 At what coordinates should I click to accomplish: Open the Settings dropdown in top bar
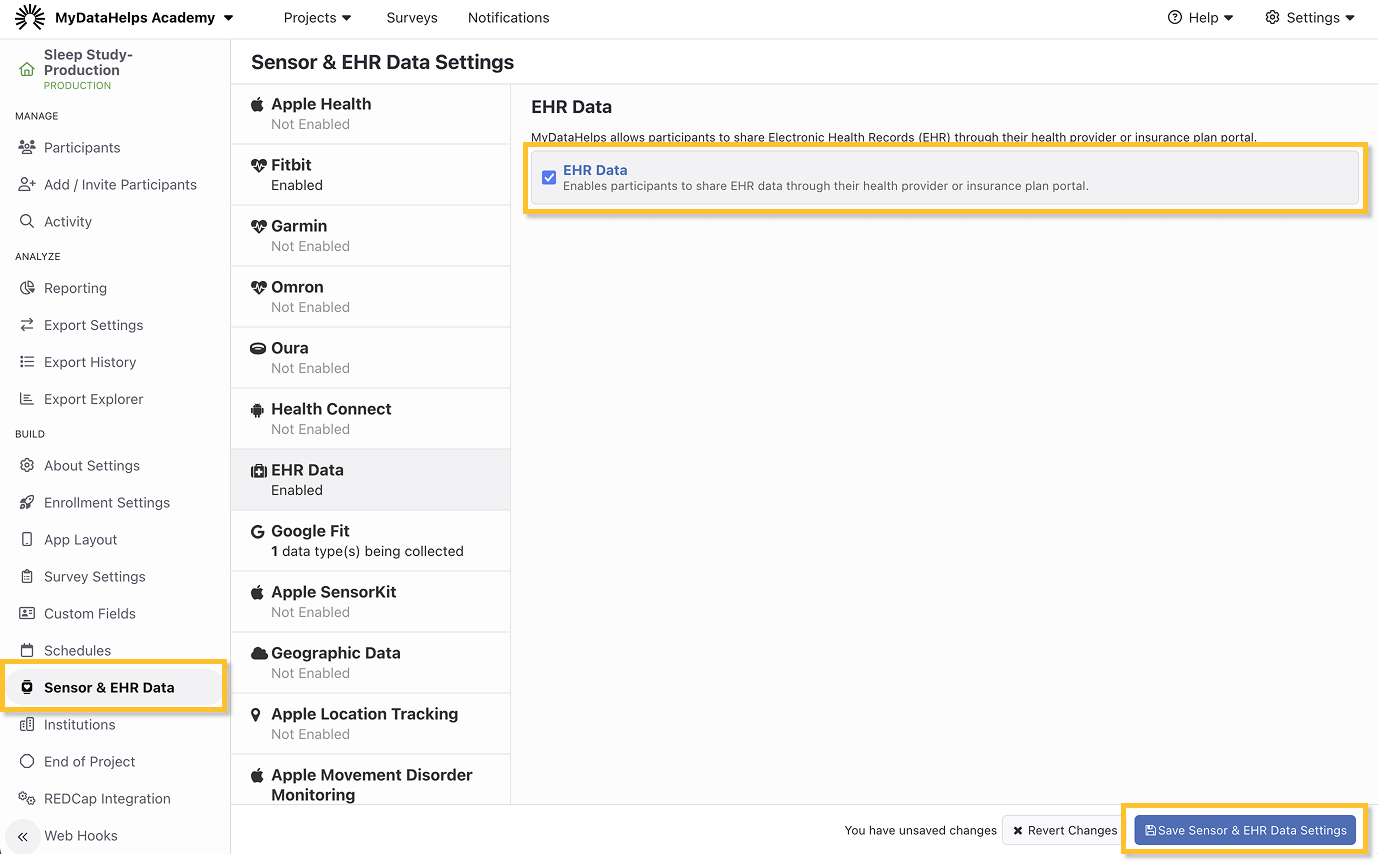[1310, 18]
